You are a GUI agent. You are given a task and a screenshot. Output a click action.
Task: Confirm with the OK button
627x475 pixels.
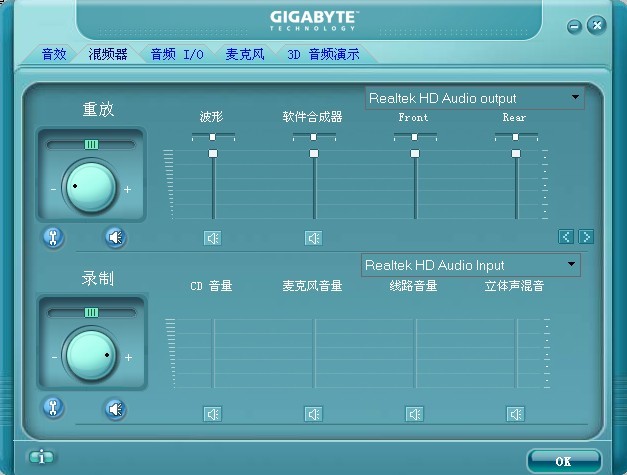click(564, 461)
